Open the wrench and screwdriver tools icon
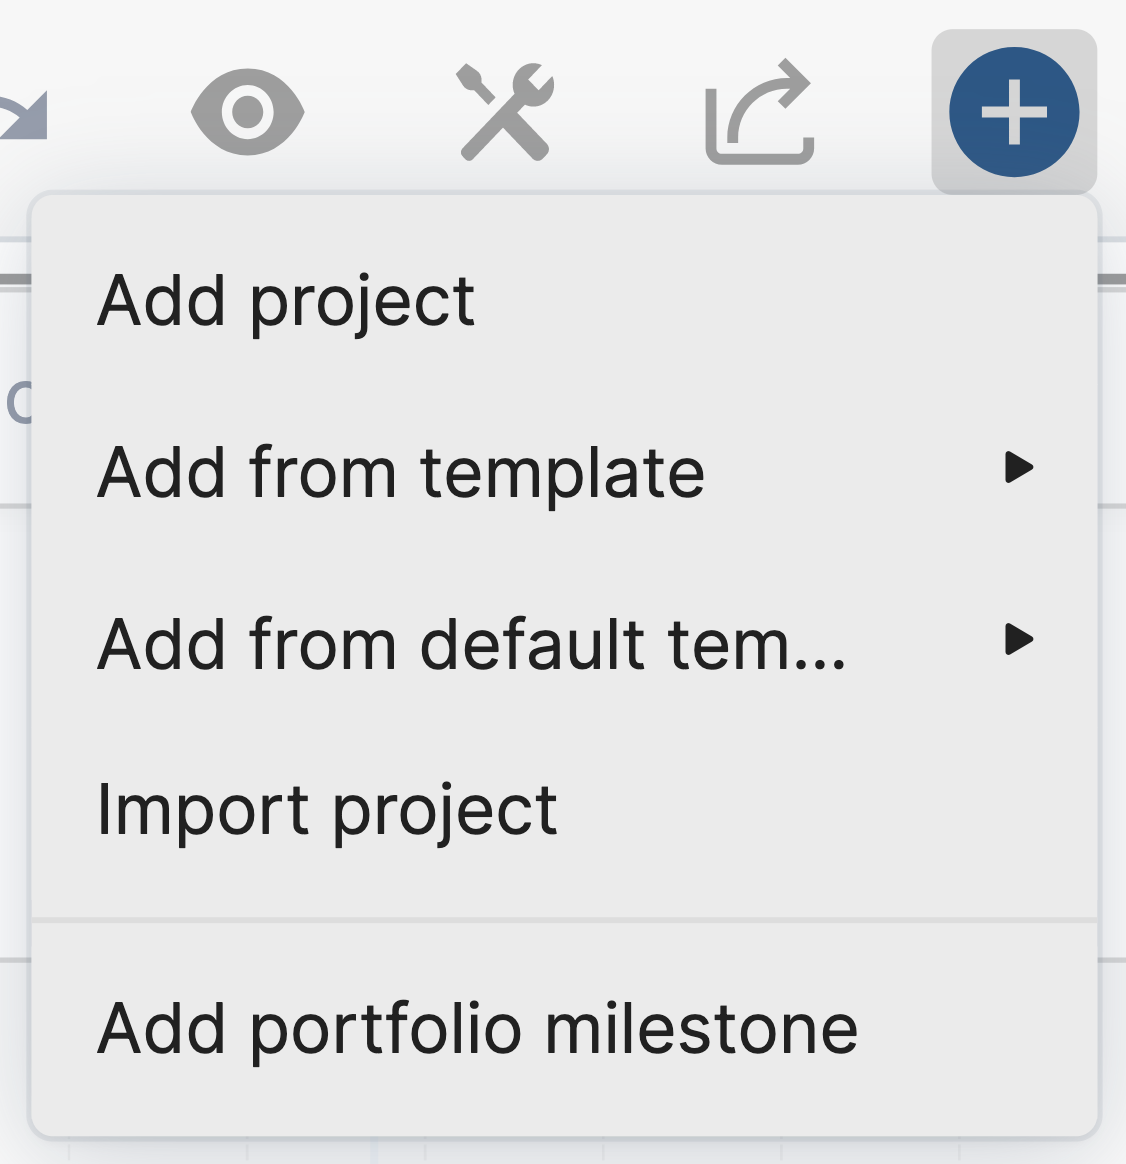 click(x=505, y=112)
